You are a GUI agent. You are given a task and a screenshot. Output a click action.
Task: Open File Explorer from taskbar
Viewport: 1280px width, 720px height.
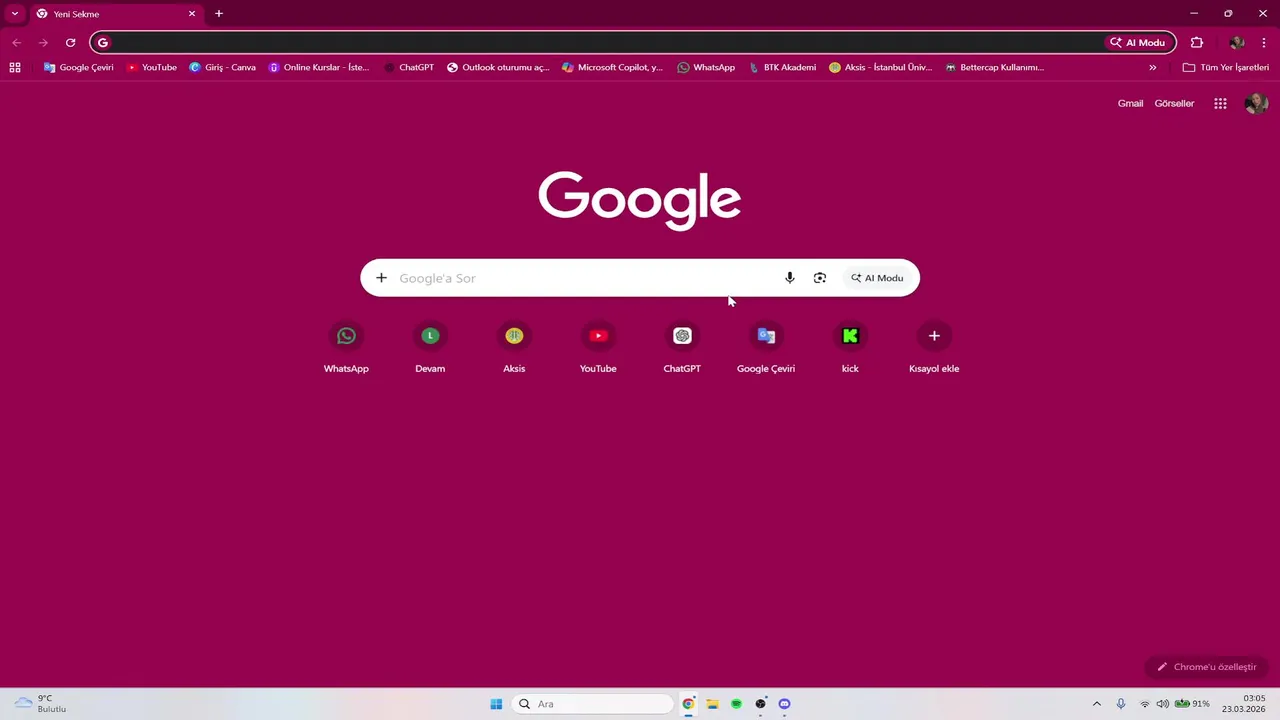712,704
